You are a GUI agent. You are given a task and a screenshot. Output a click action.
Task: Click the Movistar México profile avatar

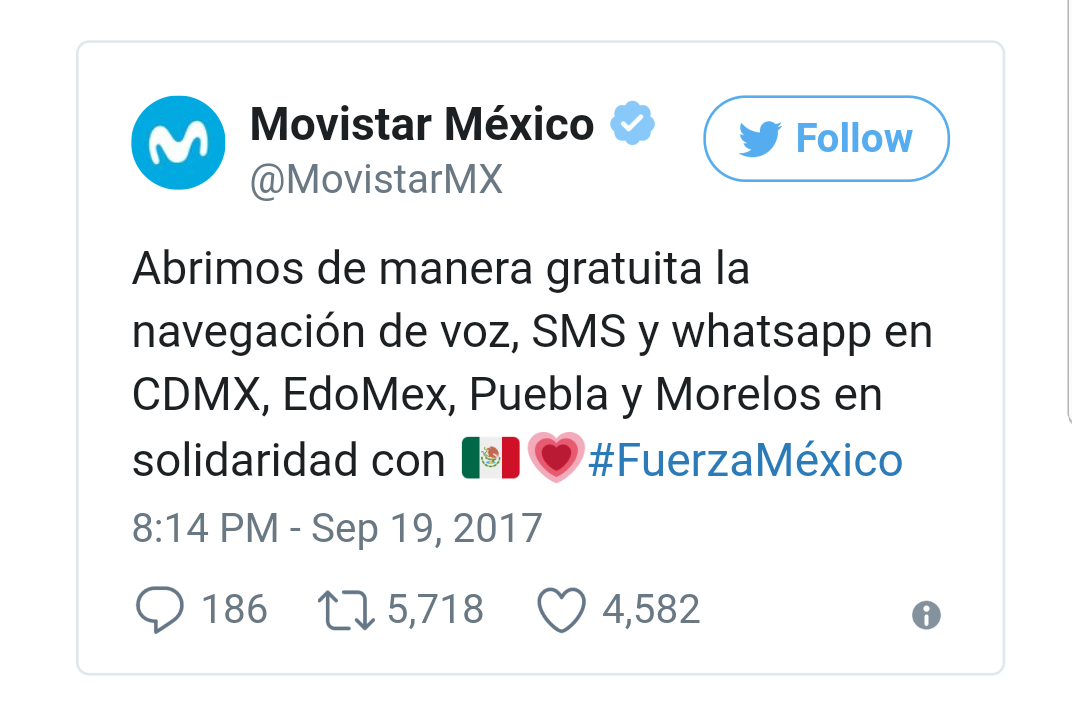click(178, 142)
